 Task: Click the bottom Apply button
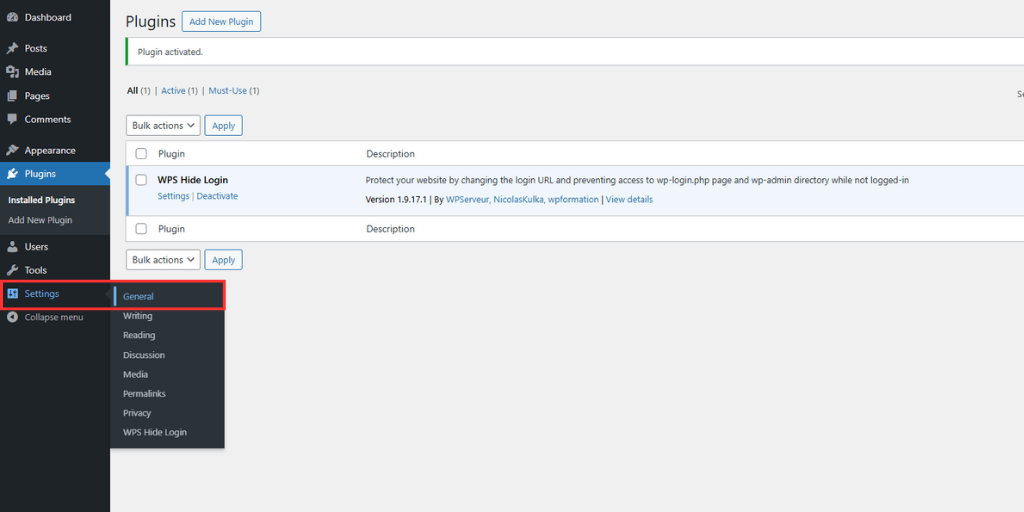click(223, 260)
